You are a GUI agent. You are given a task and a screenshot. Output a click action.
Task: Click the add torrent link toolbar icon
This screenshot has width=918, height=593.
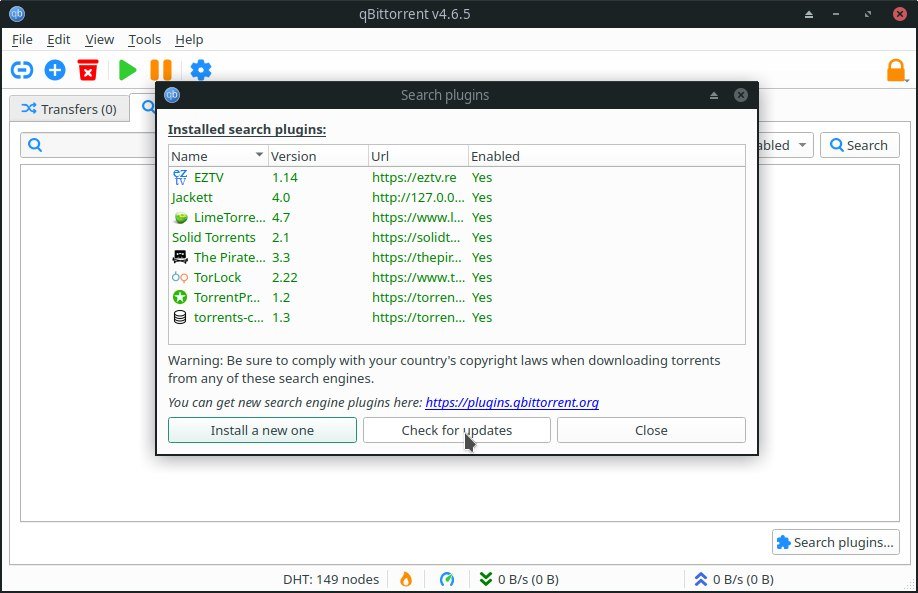[22, 70]
